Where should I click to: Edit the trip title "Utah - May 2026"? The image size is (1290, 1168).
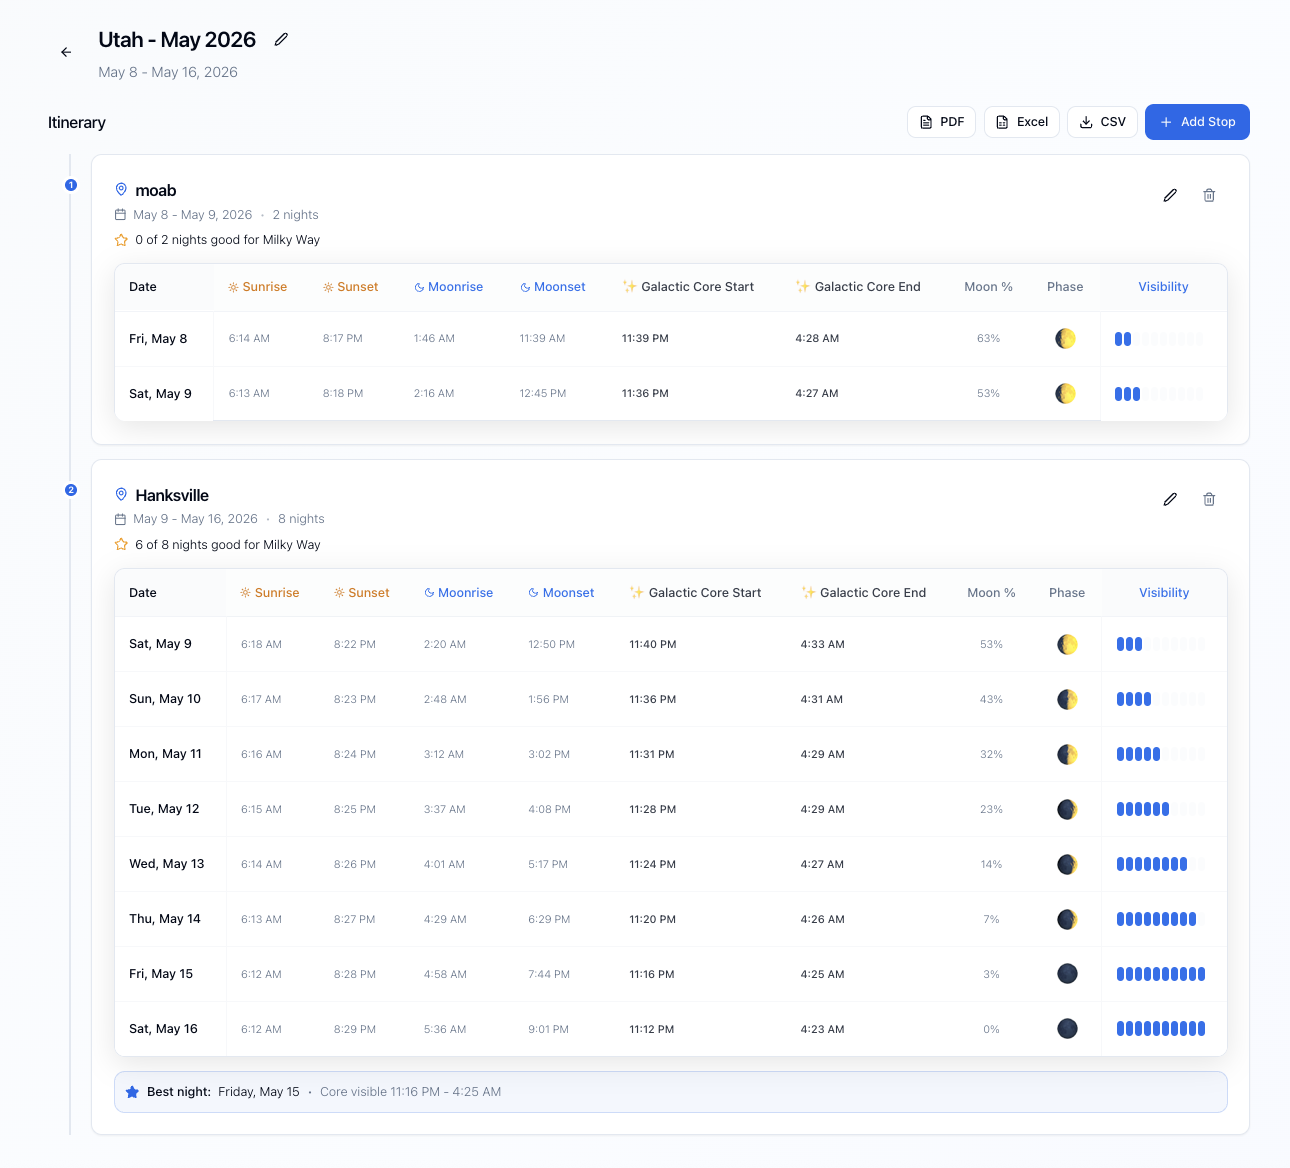280,38
